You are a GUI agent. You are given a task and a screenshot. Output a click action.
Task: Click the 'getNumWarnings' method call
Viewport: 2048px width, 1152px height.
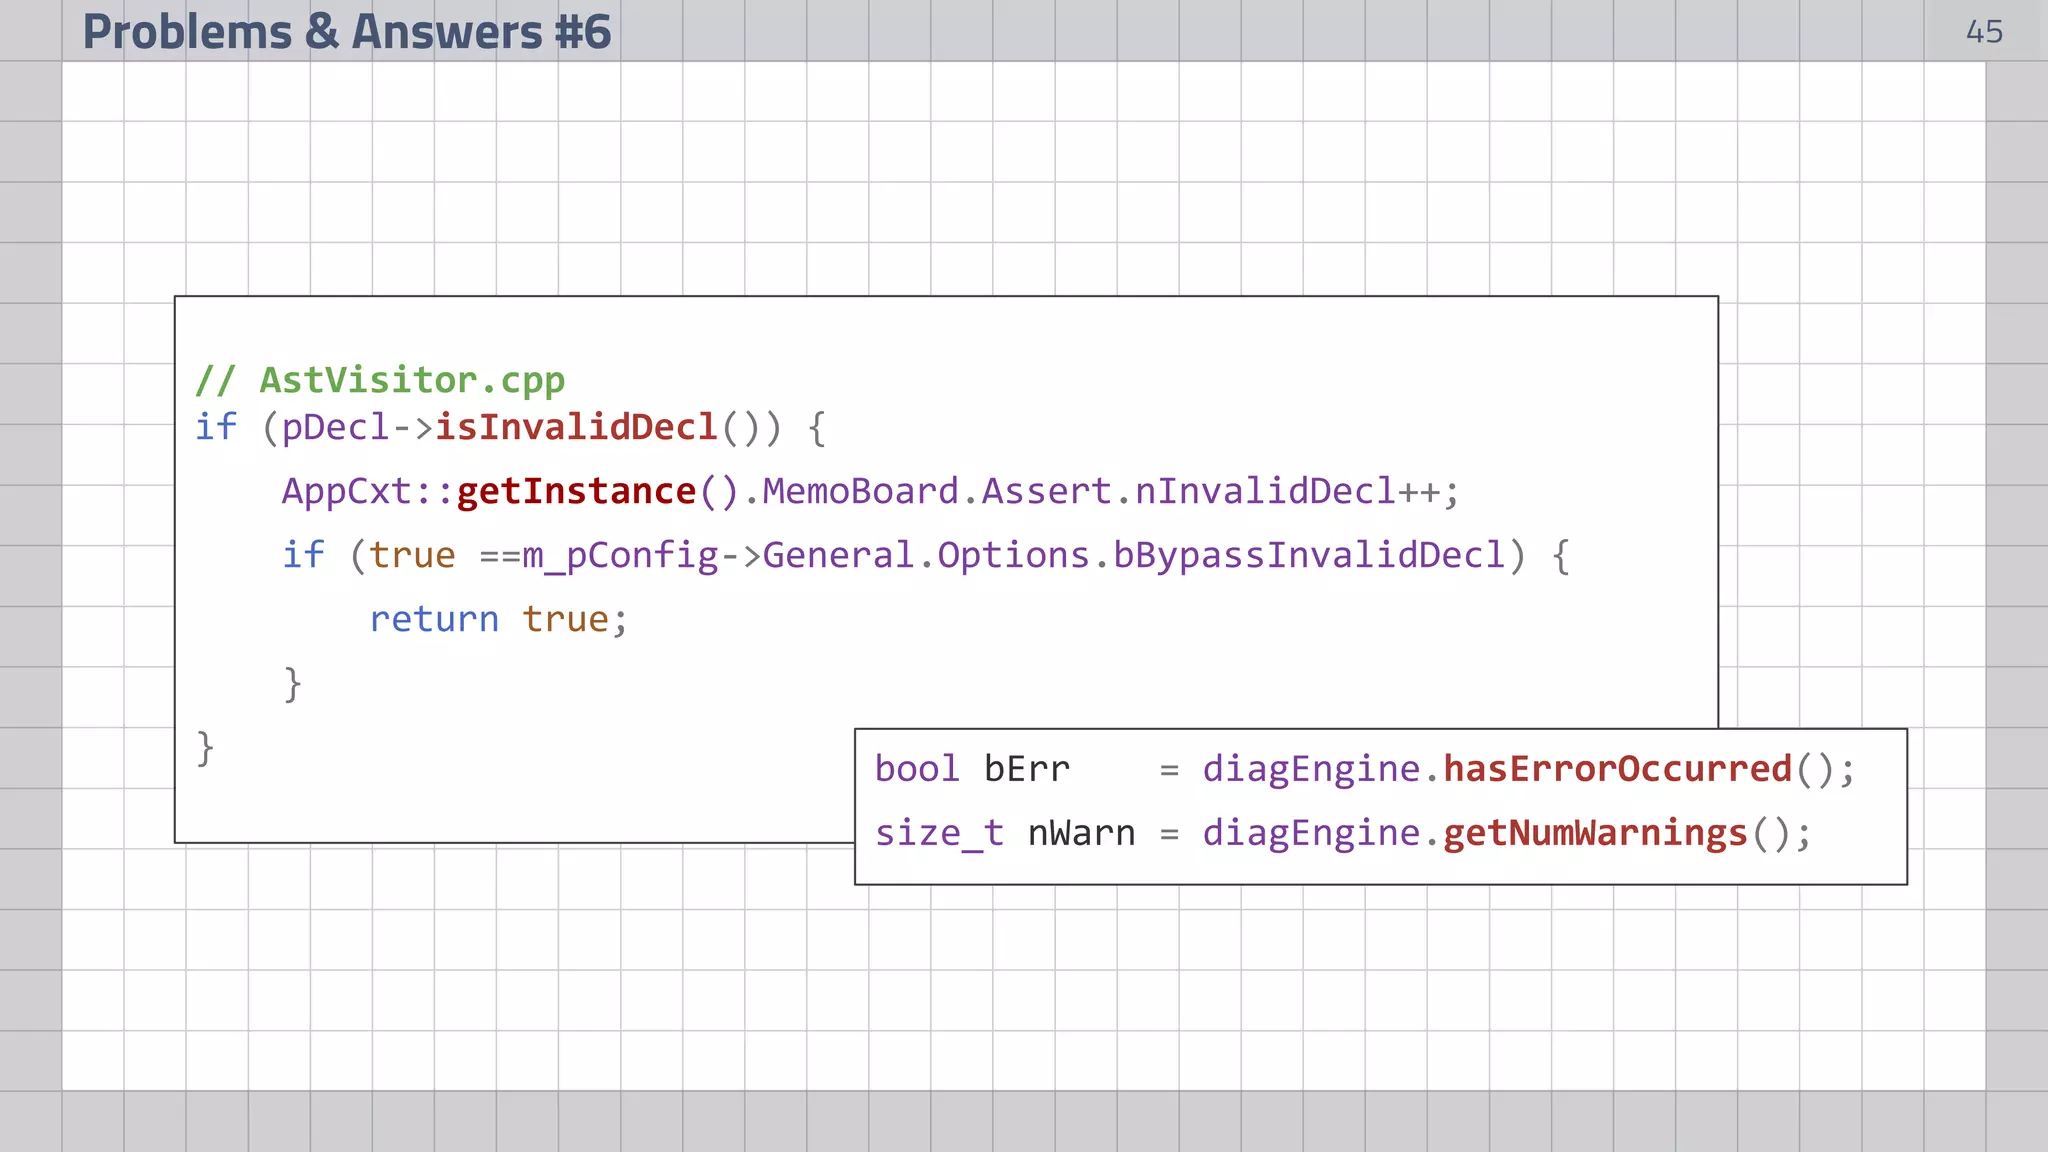pyautogui.click(x=1595, y=833)
